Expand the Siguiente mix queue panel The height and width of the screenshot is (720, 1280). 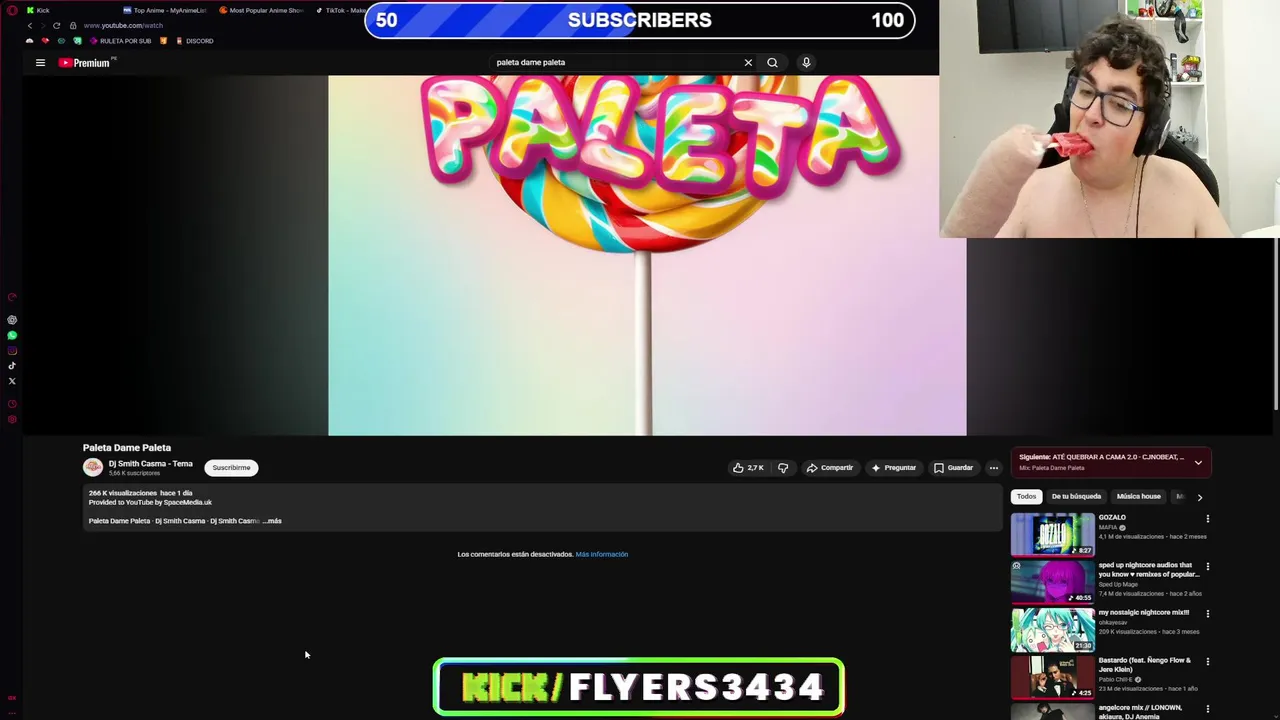point(1198,462)
